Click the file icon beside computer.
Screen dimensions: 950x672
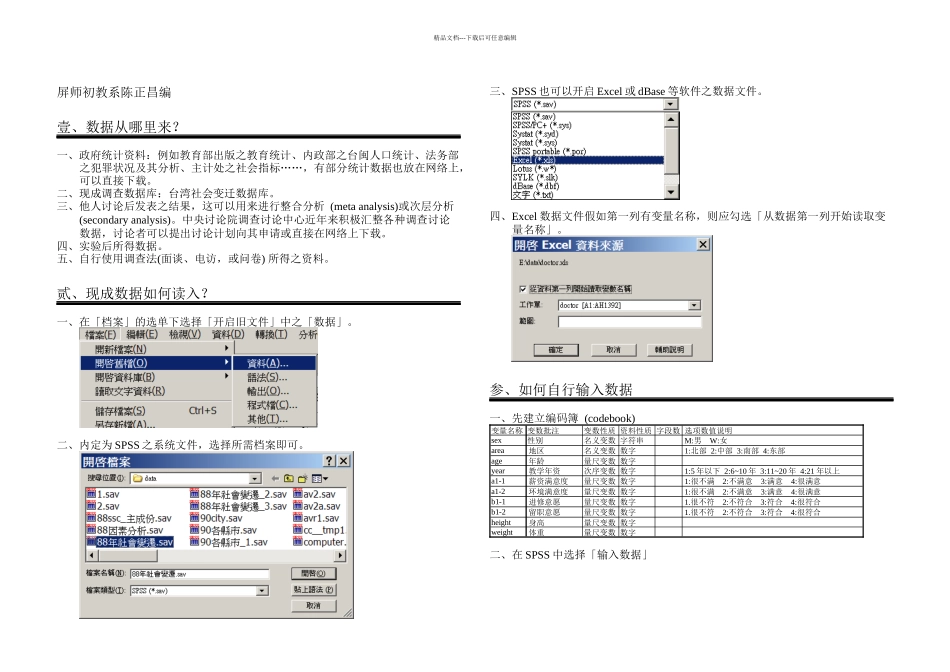[x=297, y=542]
